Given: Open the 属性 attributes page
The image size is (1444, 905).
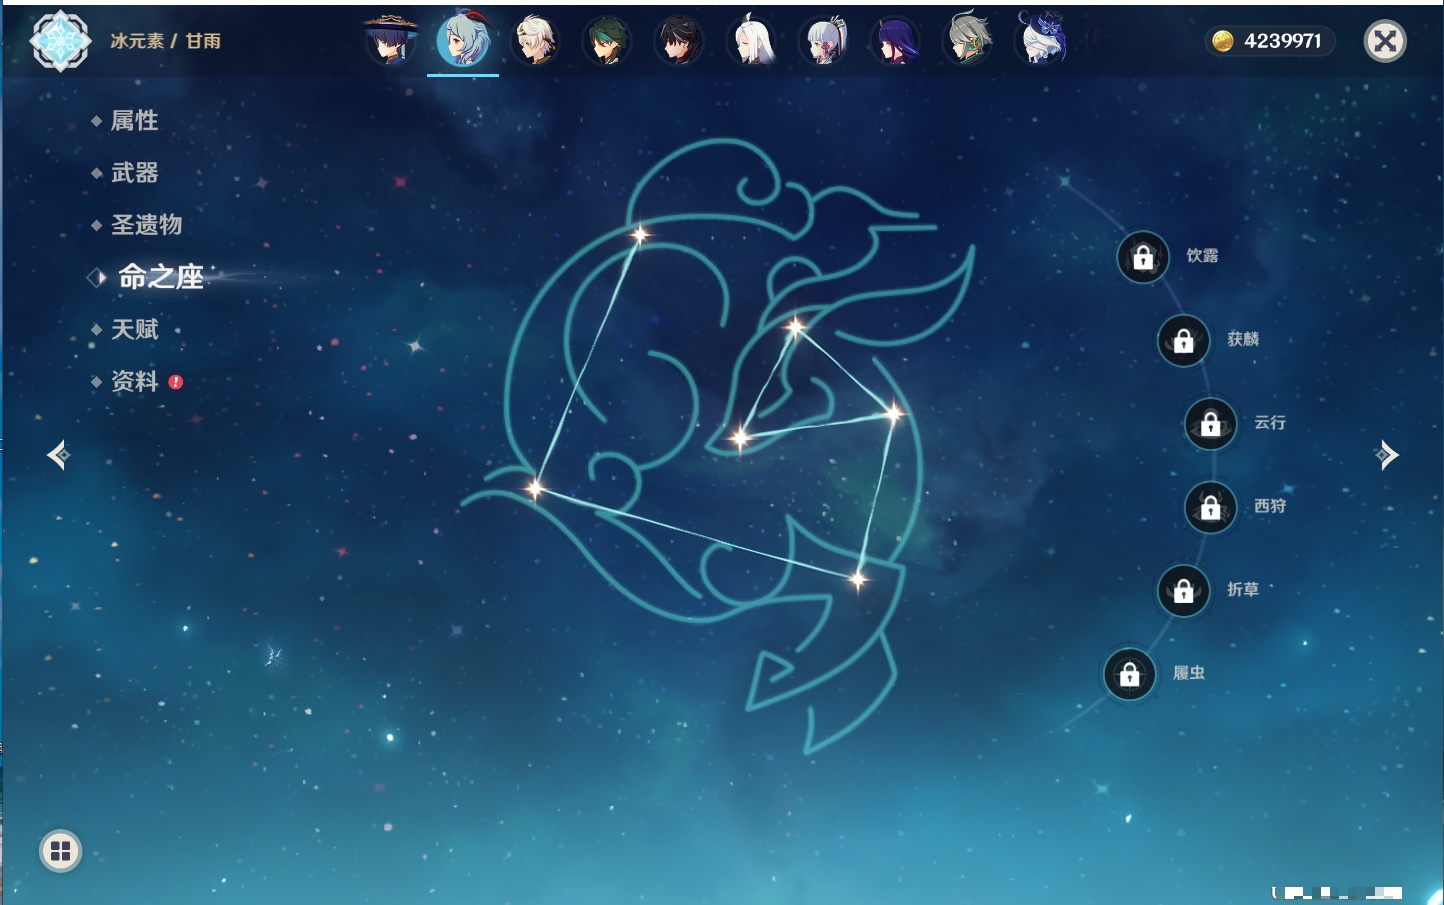Looking at the screenshot, I should 134,121.
